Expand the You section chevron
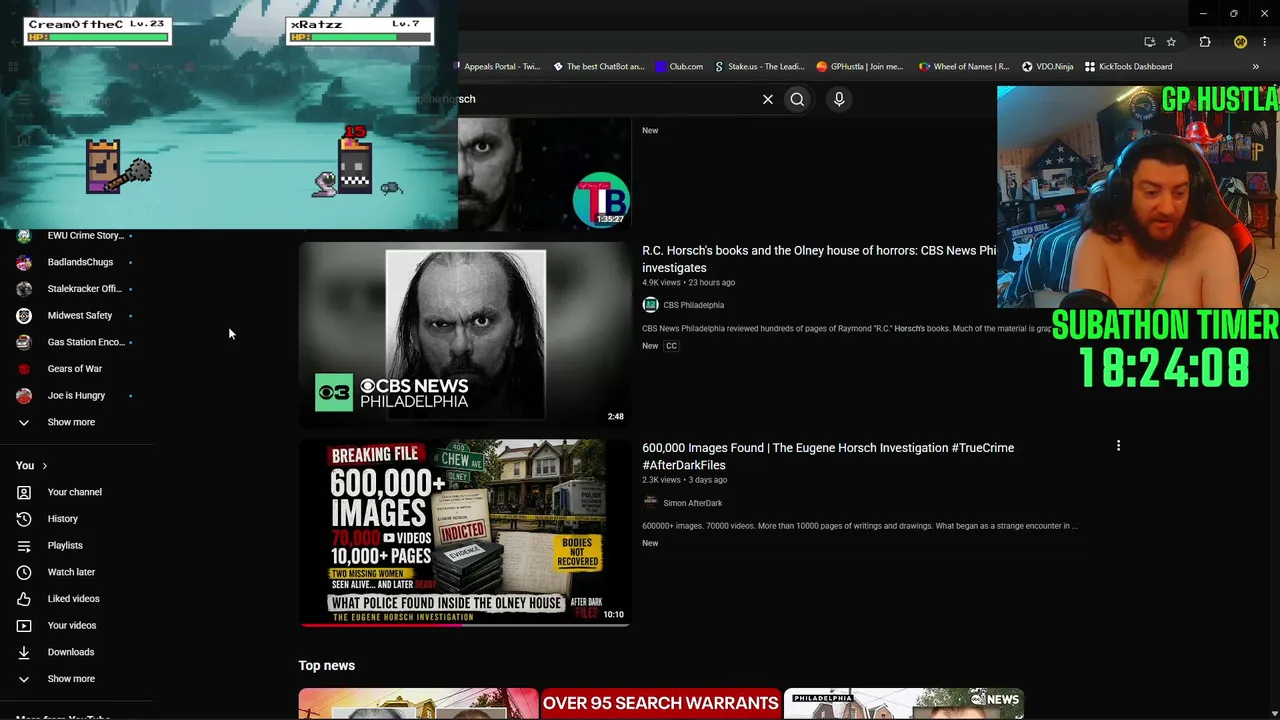 (45, 466)
